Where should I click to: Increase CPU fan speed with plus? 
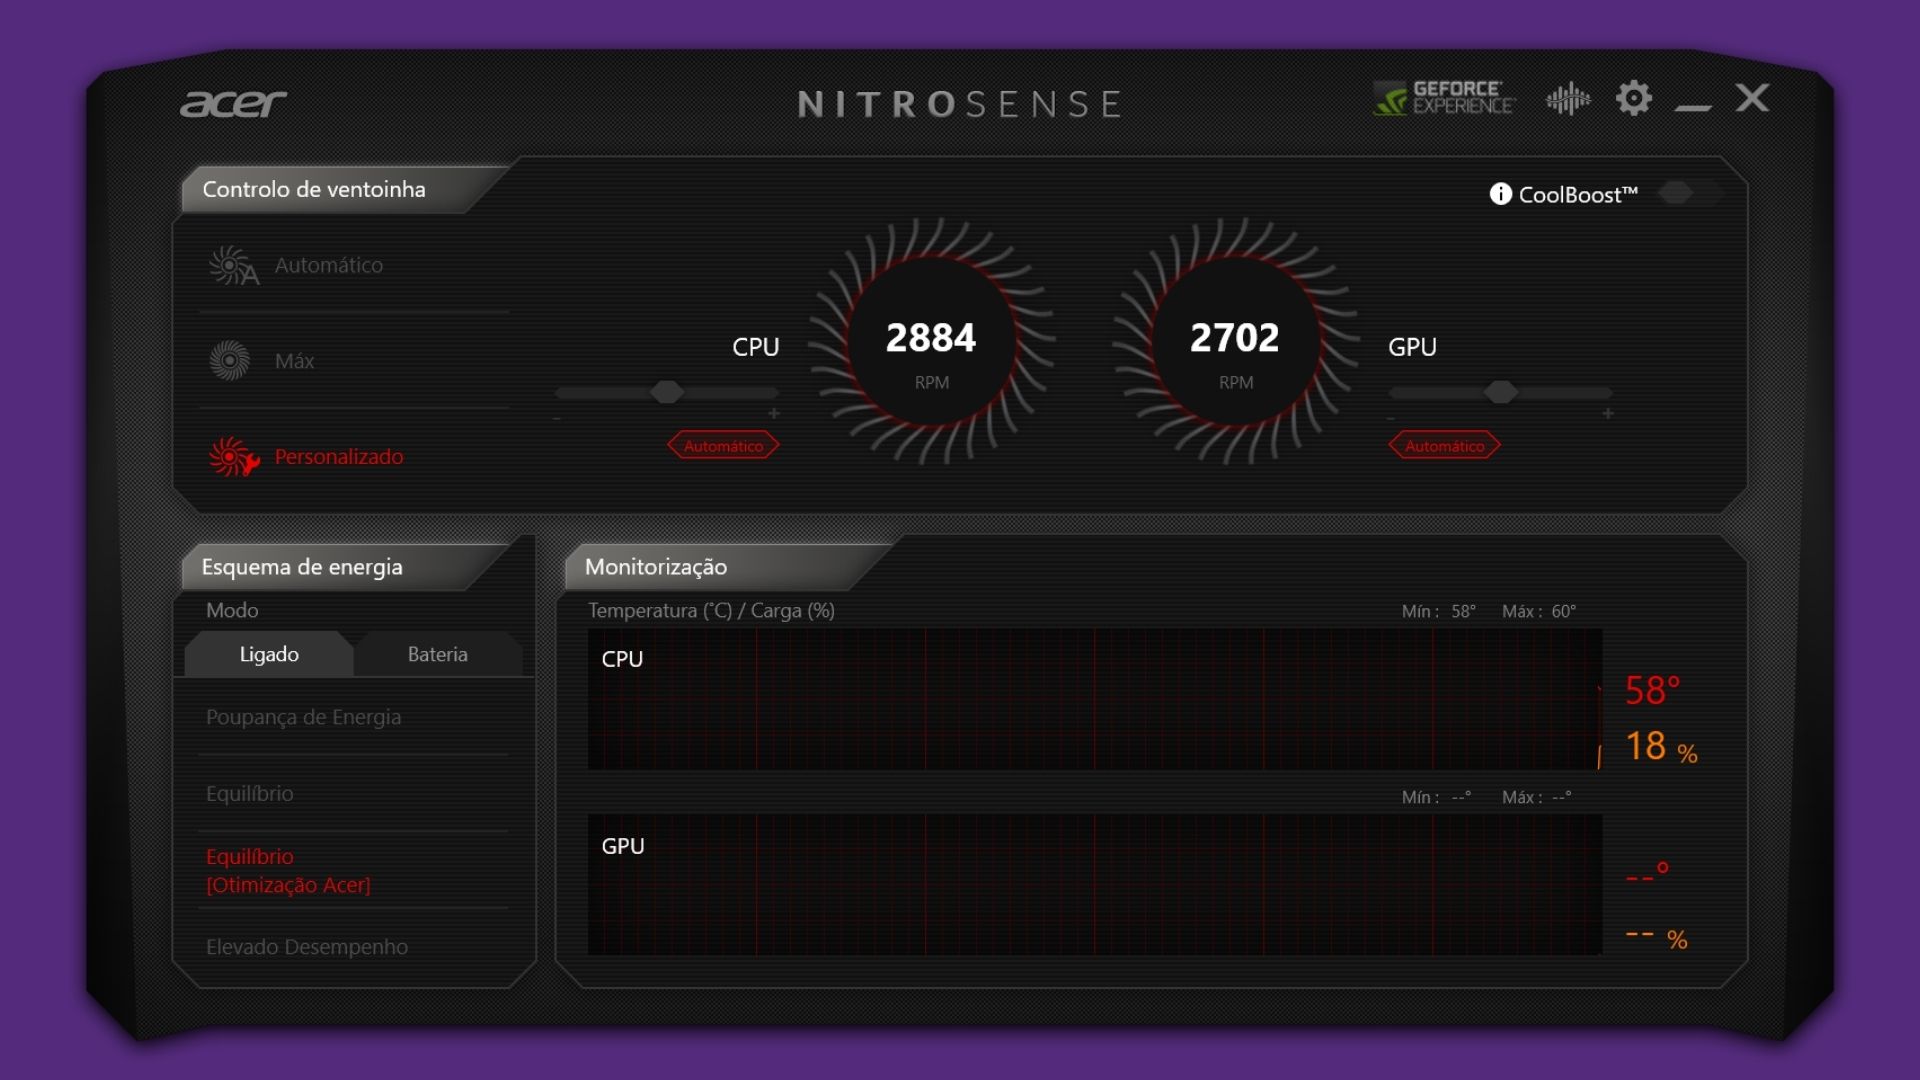(x=774, y=414)
